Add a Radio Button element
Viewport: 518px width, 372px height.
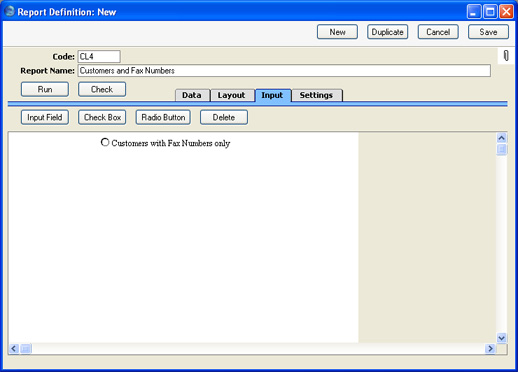tap(163, 117)
